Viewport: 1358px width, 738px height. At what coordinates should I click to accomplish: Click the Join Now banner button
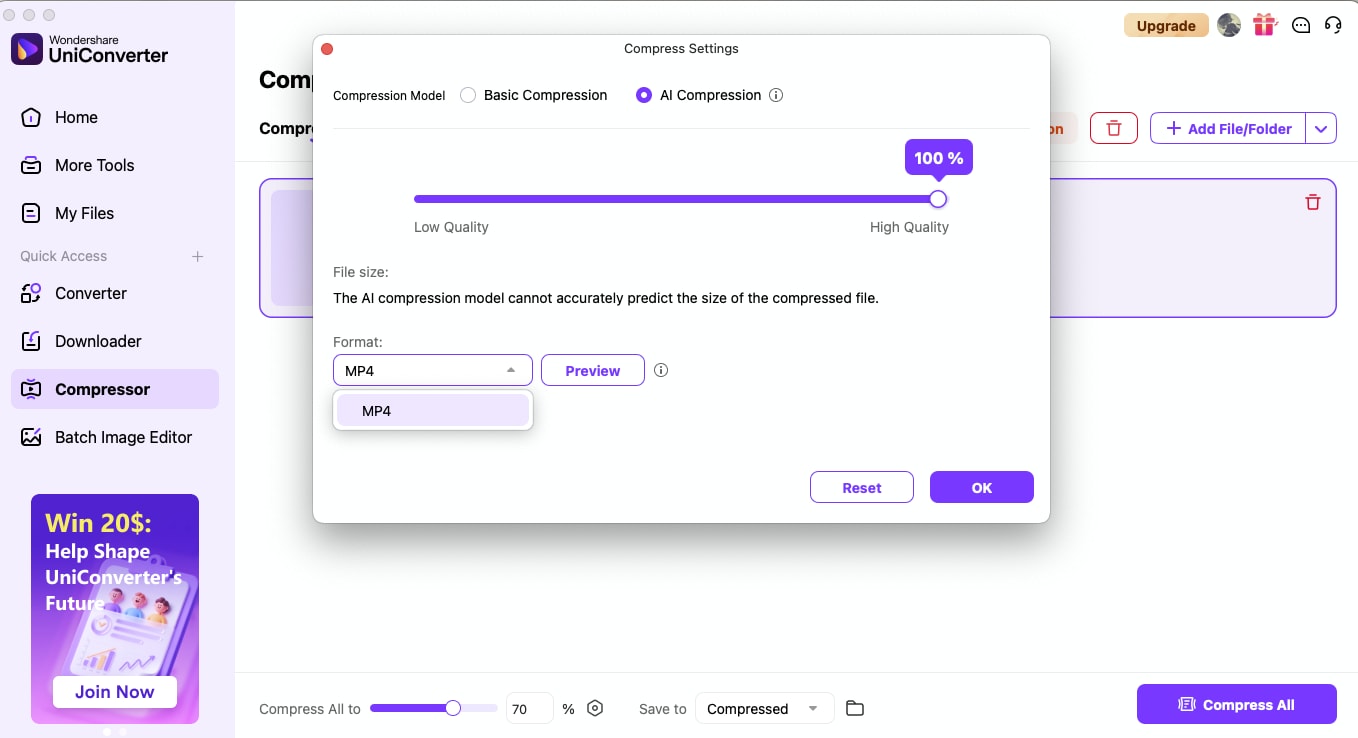(115, 691)
